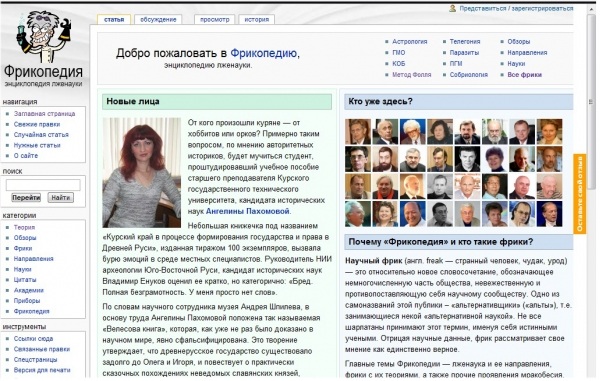Follow the Ангелины Пахомовой link
The width and height of the screenshot is (600, 381).
[248, 211]
